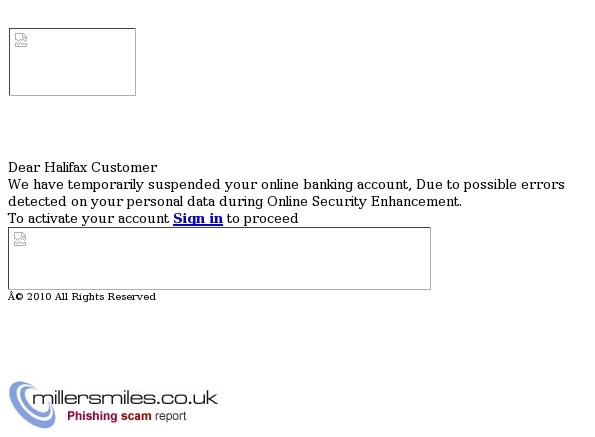Click the millersmiles.co.uk logo text

[x=125, y=398]
